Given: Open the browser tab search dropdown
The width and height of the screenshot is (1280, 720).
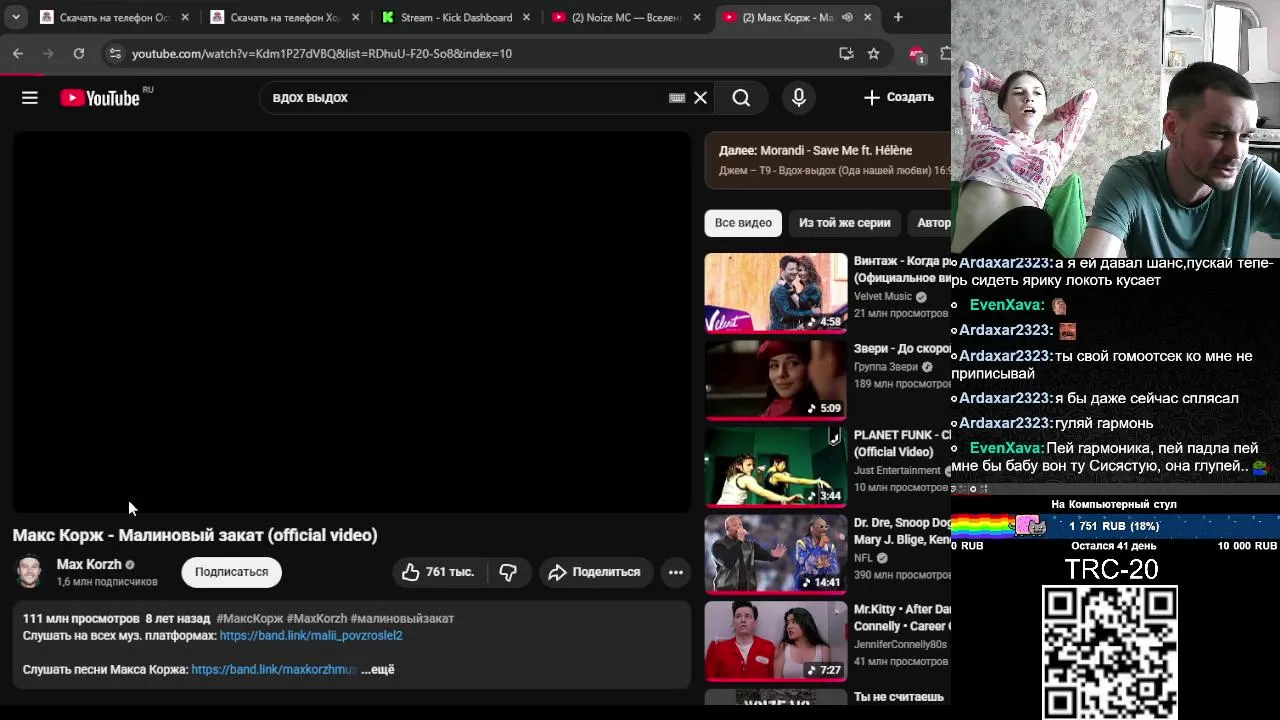Looking at the screenshot, I should (16, 17).
